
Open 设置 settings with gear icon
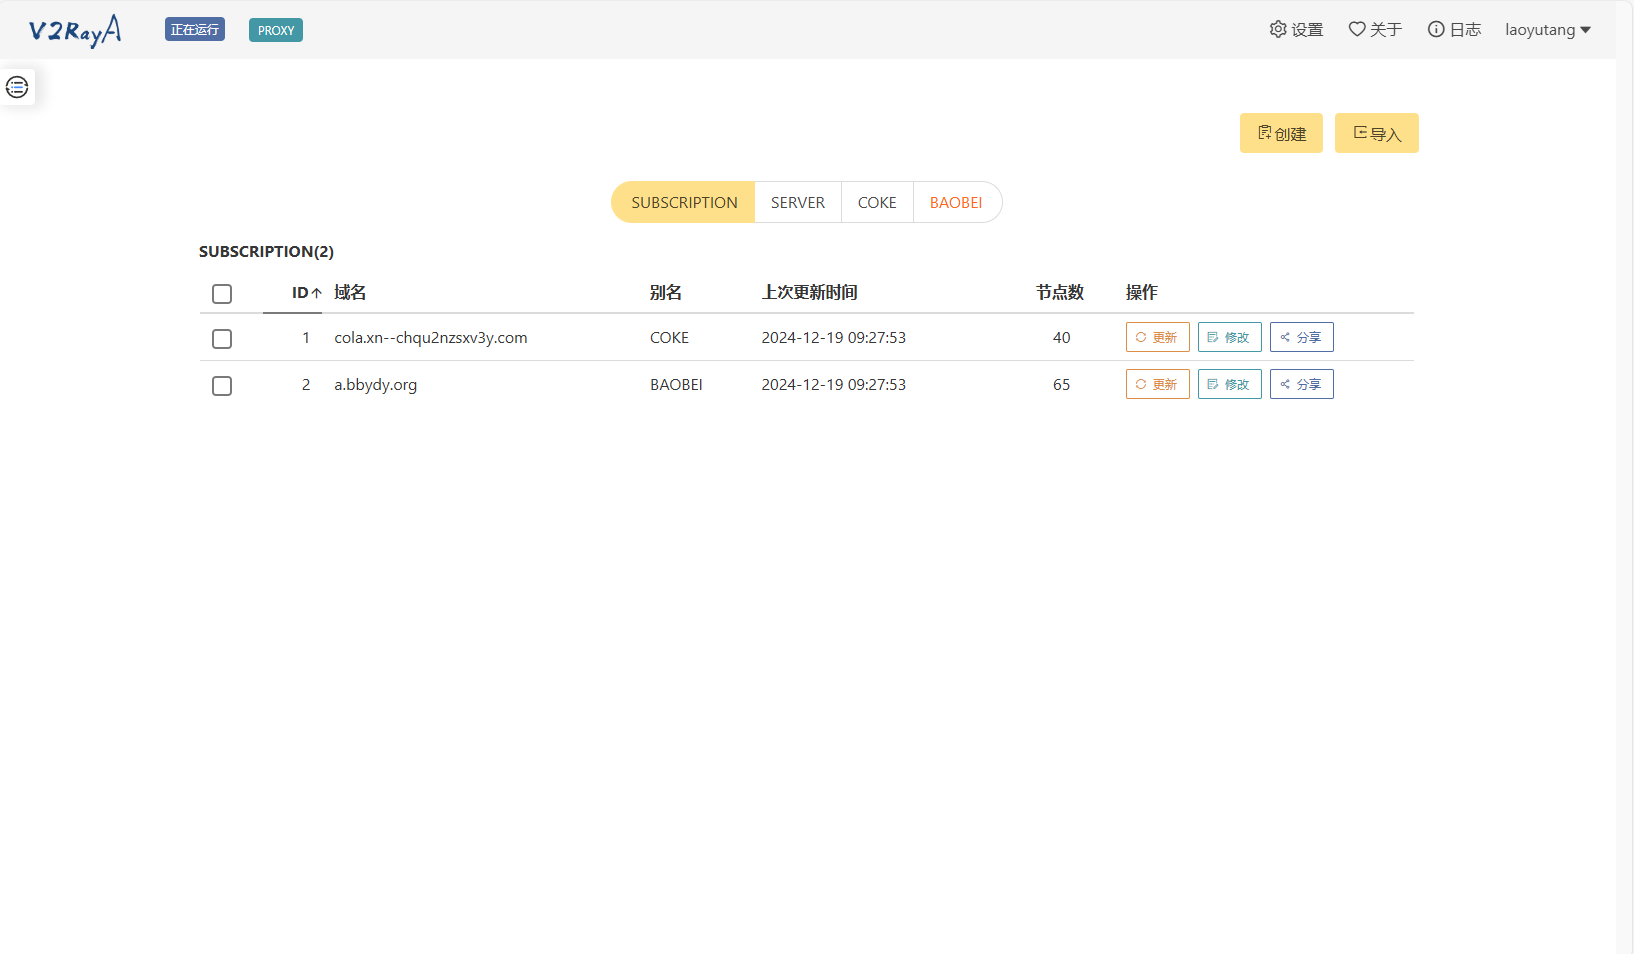(x=1296, y=30)
